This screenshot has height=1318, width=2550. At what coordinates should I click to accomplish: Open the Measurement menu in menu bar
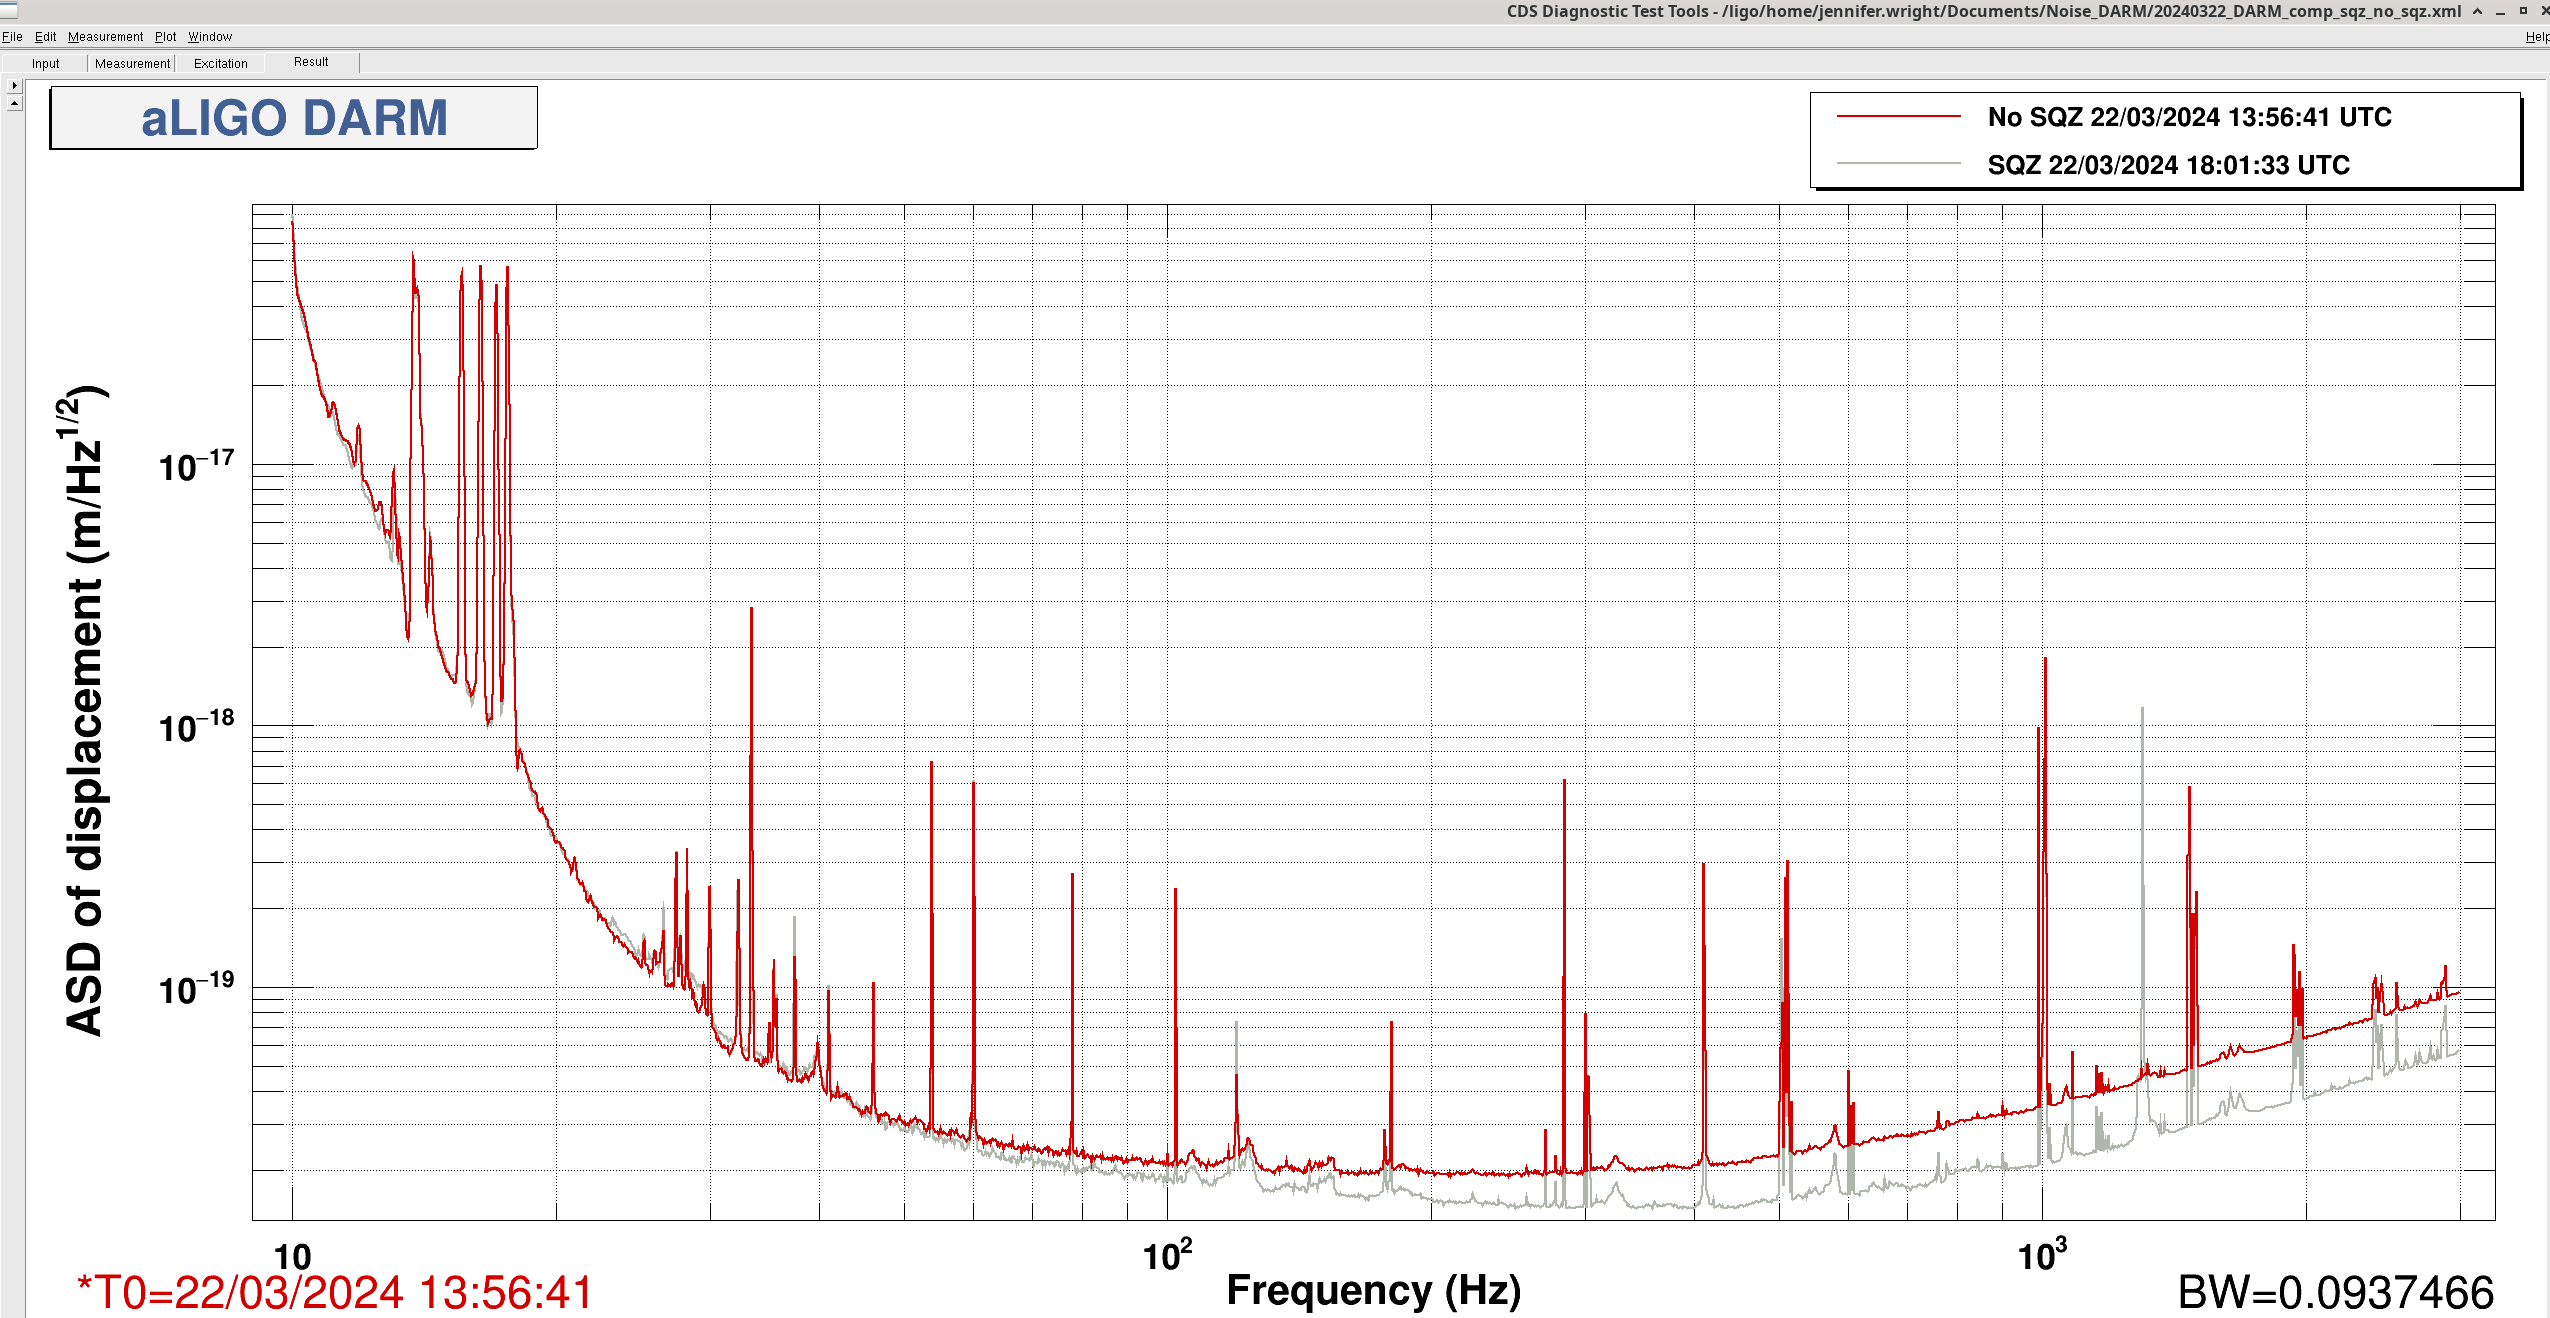(x=105, y=37)
